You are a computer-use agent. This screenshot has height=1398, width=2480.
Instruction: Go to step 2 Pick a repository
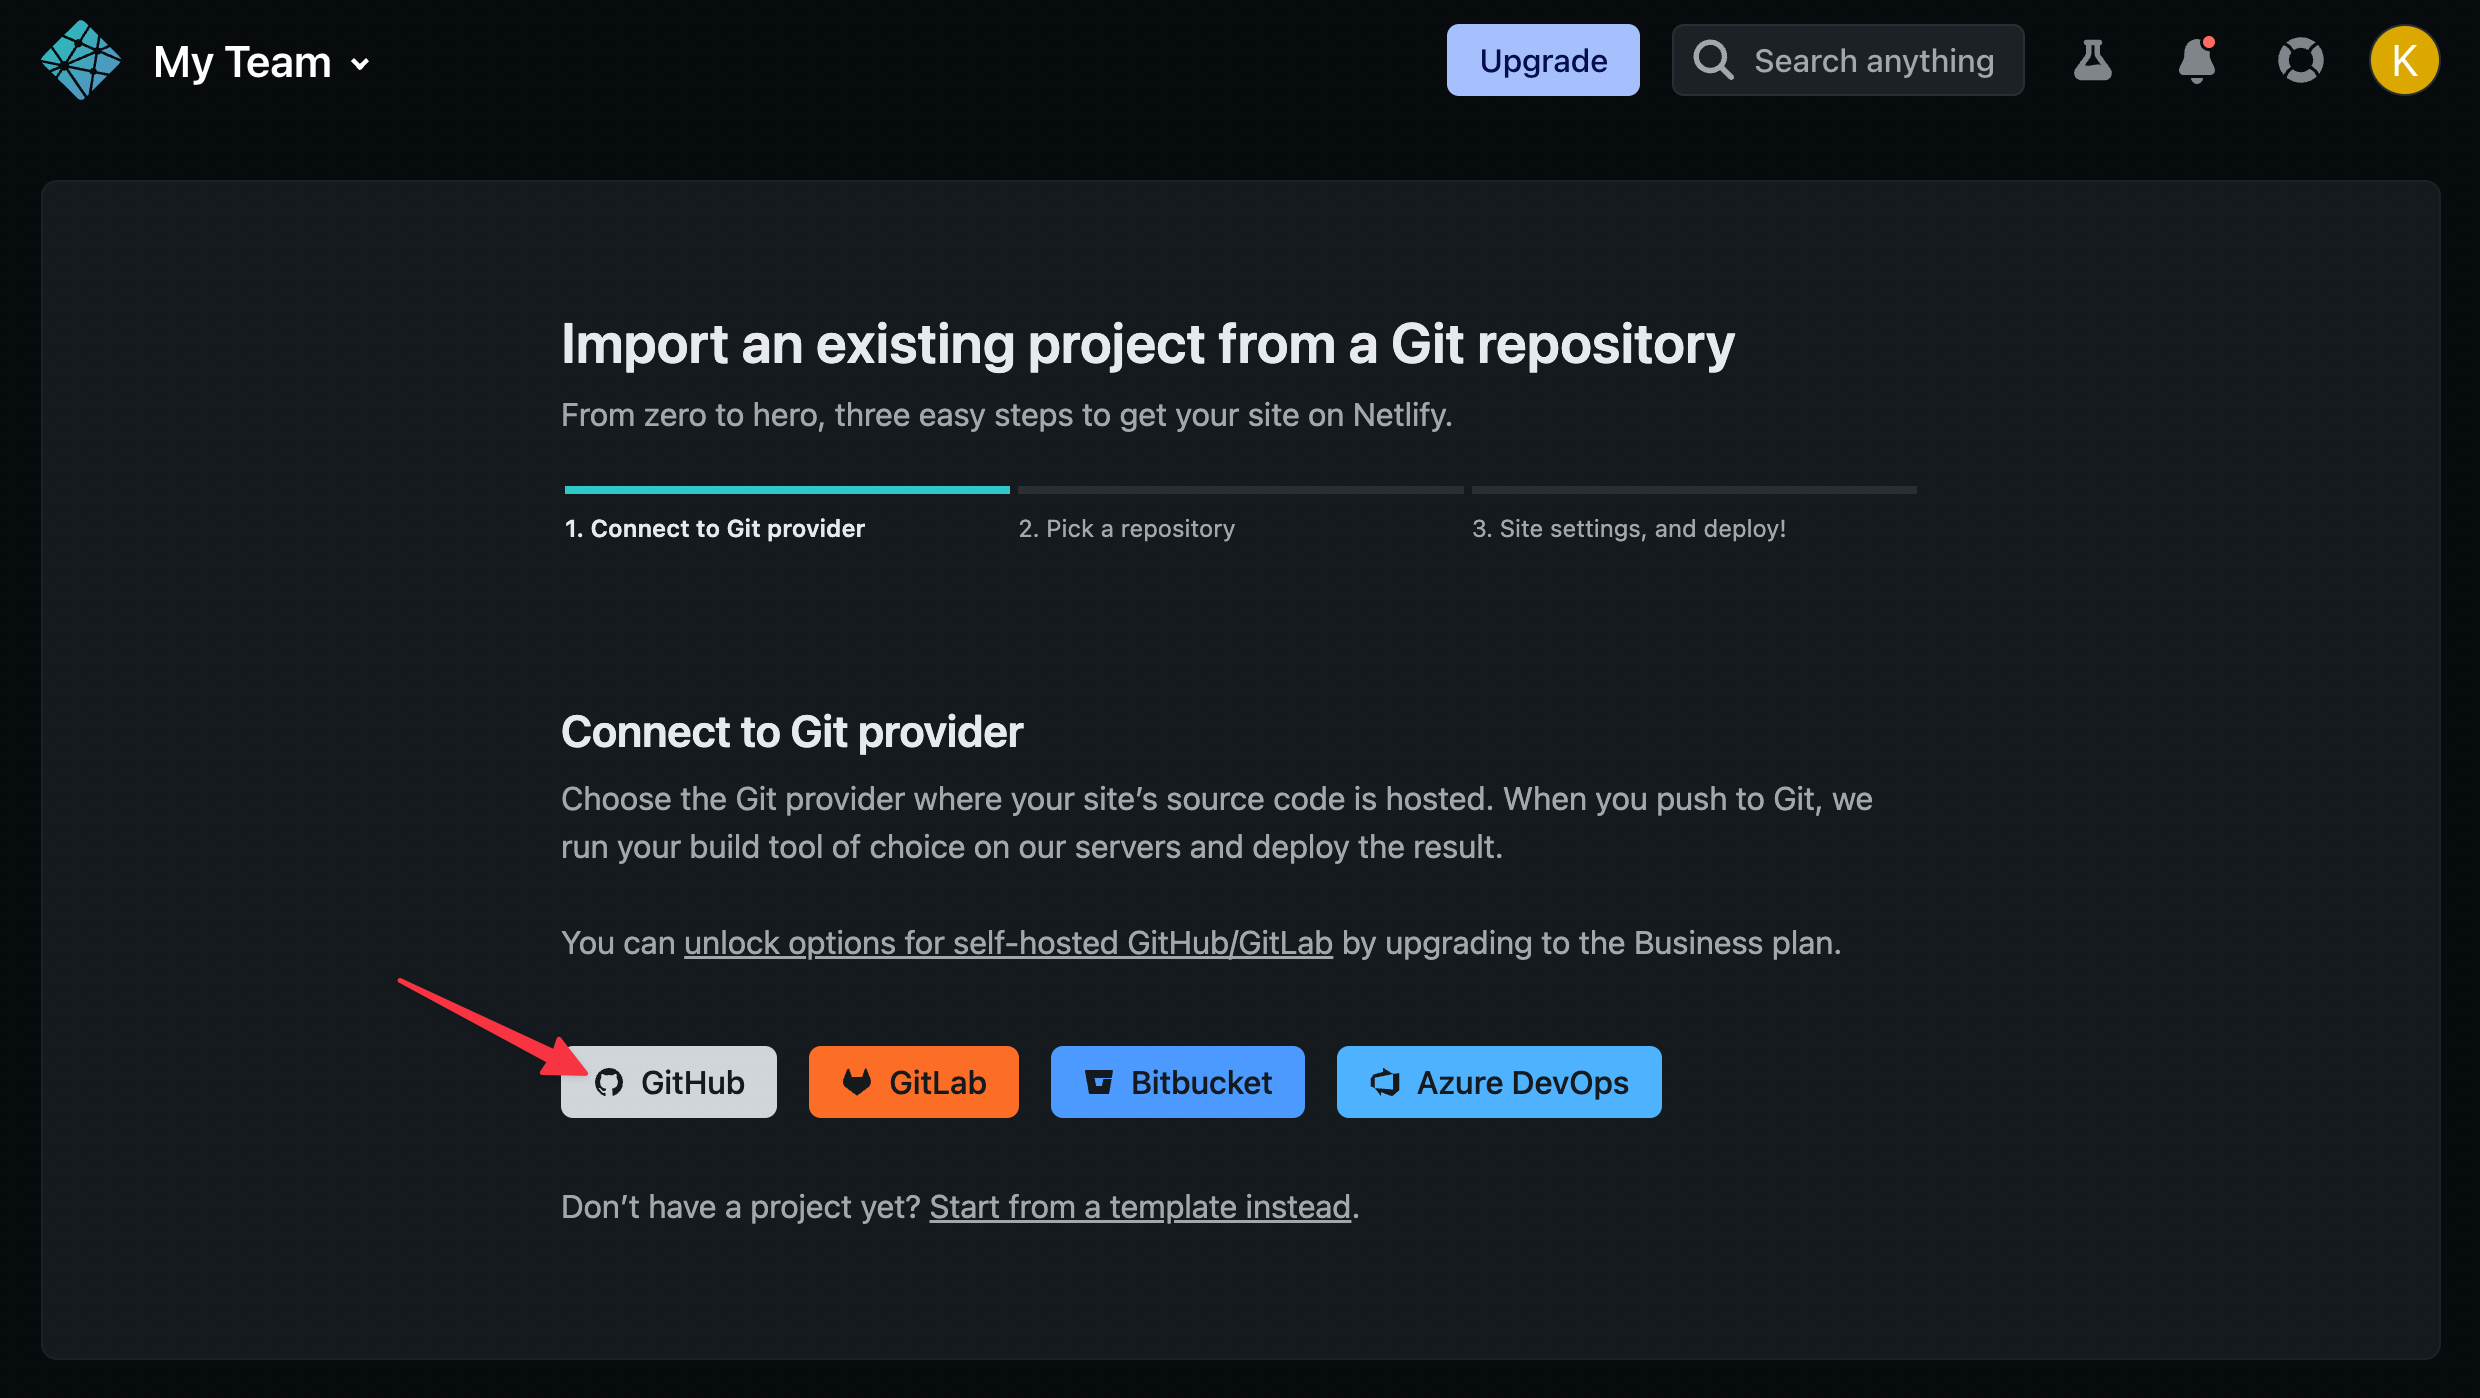pyautogui.click(x=1126, y=528)
